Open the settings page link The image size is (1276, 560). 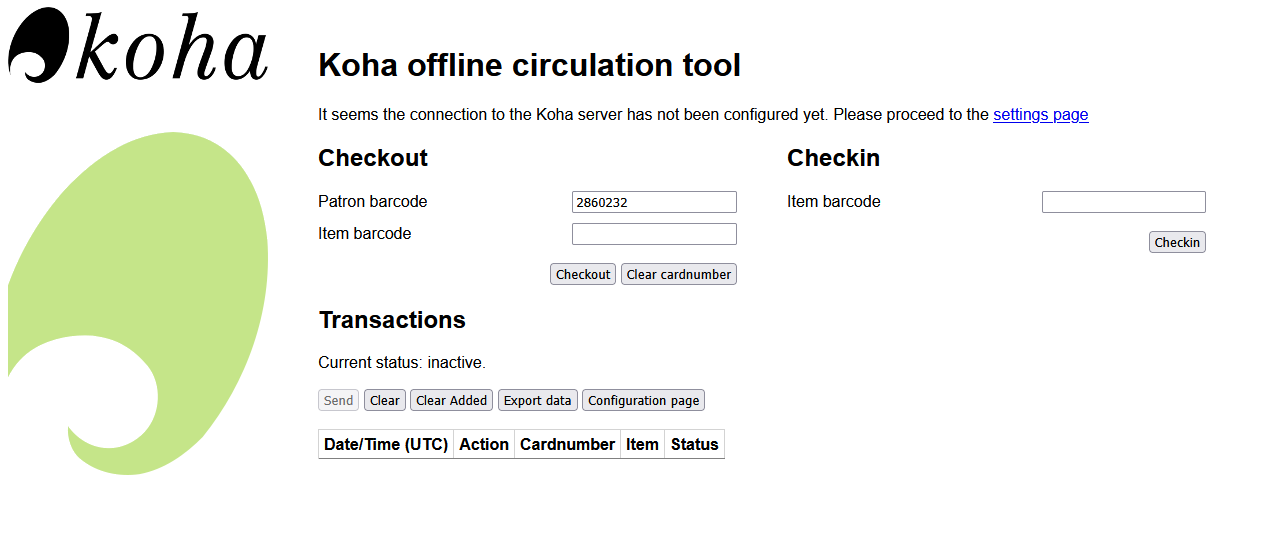click(1040, 114)
